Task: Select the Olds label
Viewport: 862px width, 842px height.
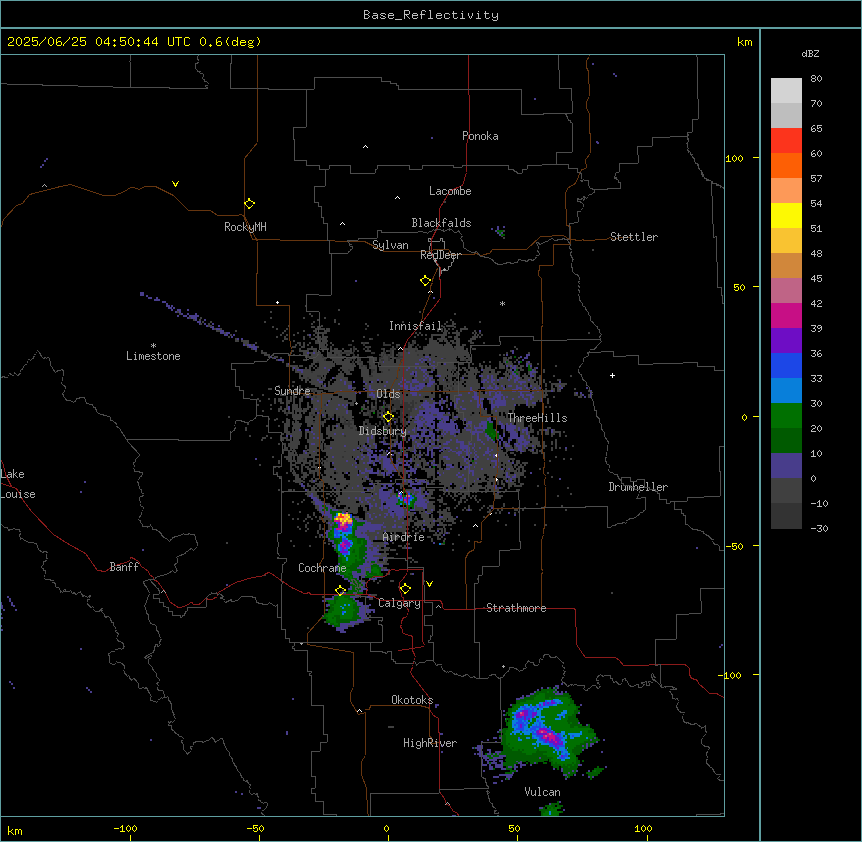Action: (x=388, y=394)
